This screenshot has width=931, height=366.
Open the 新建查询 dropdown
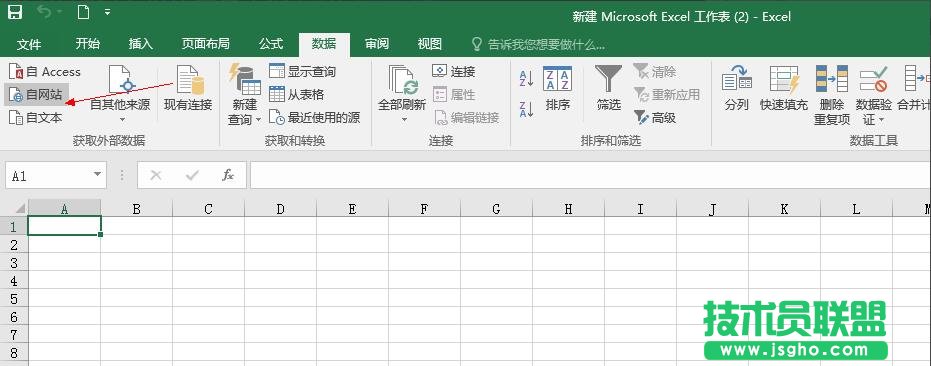coord(245,94)
